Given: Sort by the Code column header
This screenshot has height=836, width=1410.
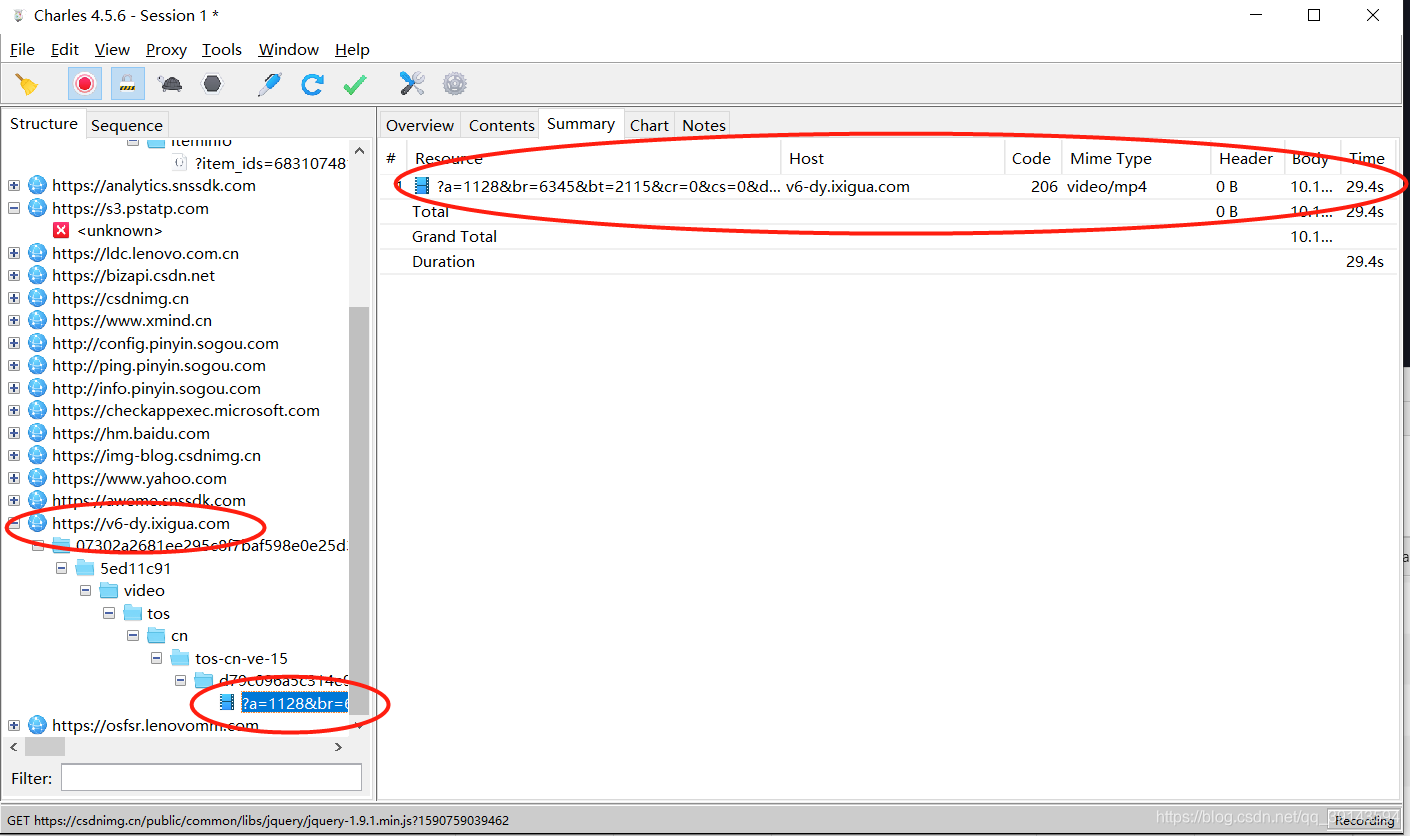Looking at the screenshot, I should [1032, 158].
